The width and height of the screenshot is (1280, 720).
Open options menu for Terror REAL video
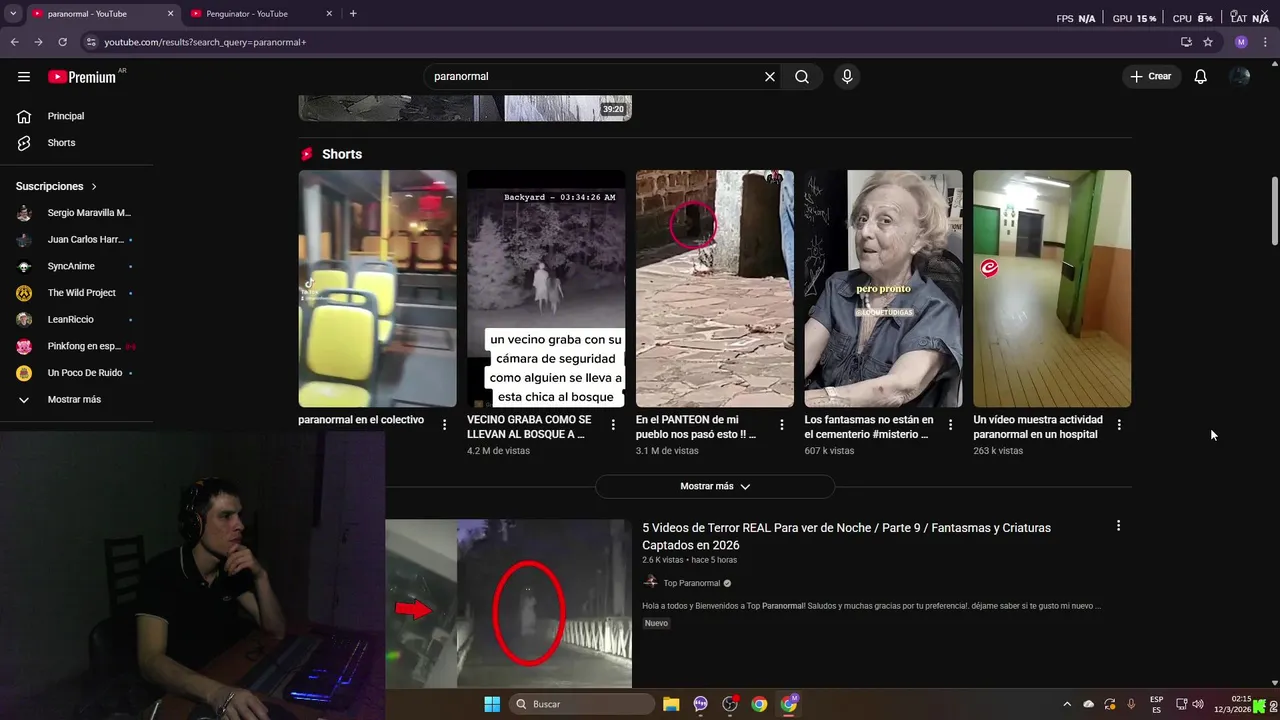tap(1118, 526)
